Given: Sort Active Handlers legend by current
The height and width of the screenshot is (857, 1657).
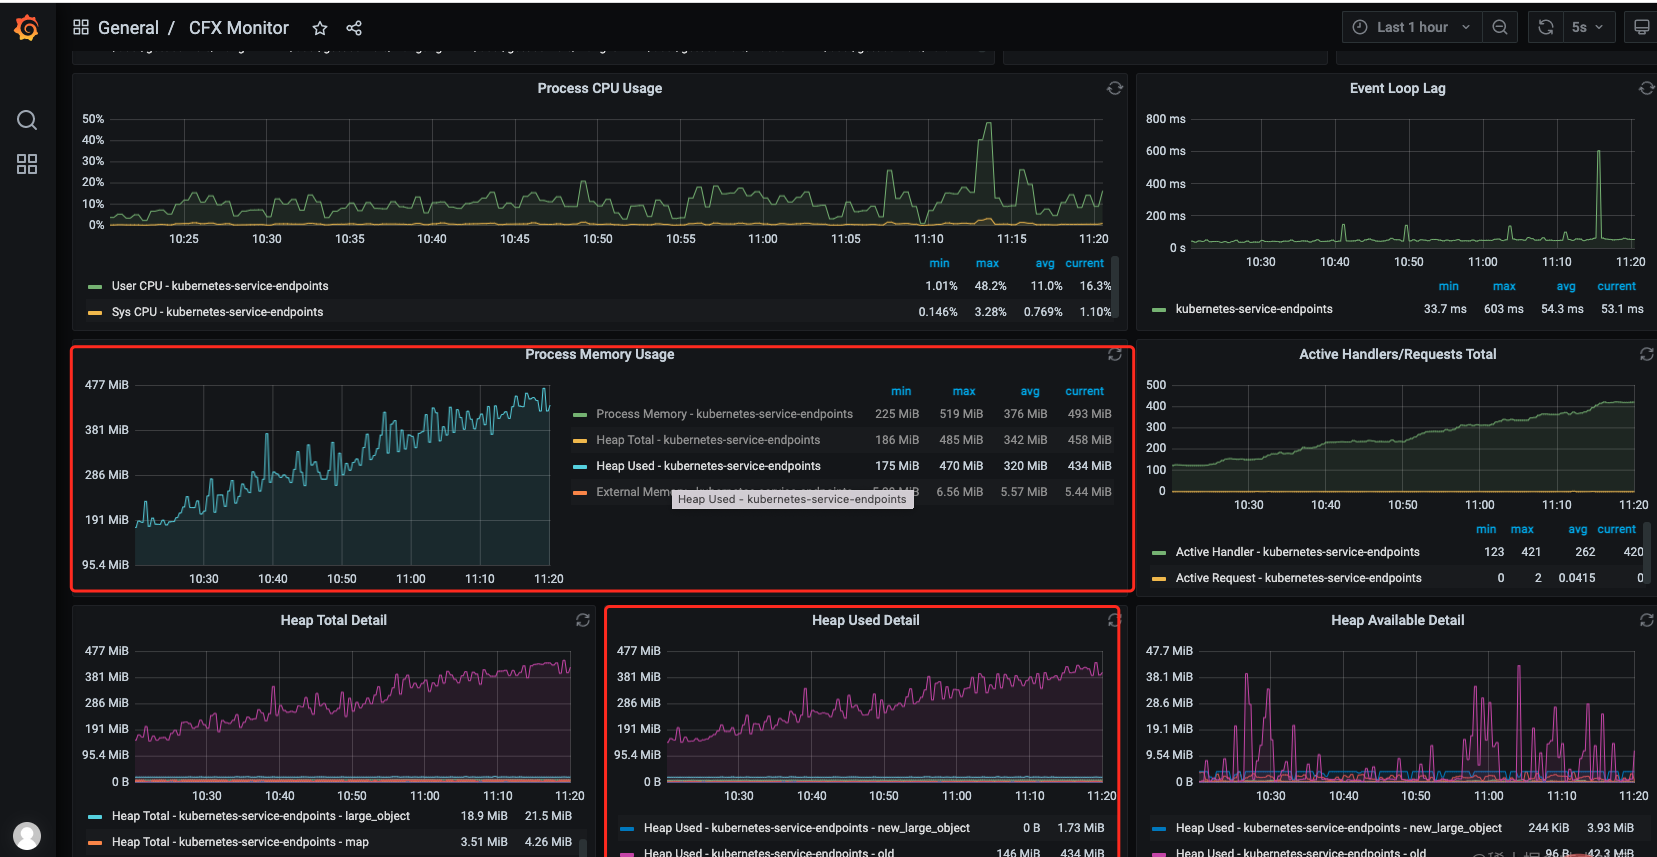Looking at the screenshot, I should pyautogui.click(x=1616, y=529).
